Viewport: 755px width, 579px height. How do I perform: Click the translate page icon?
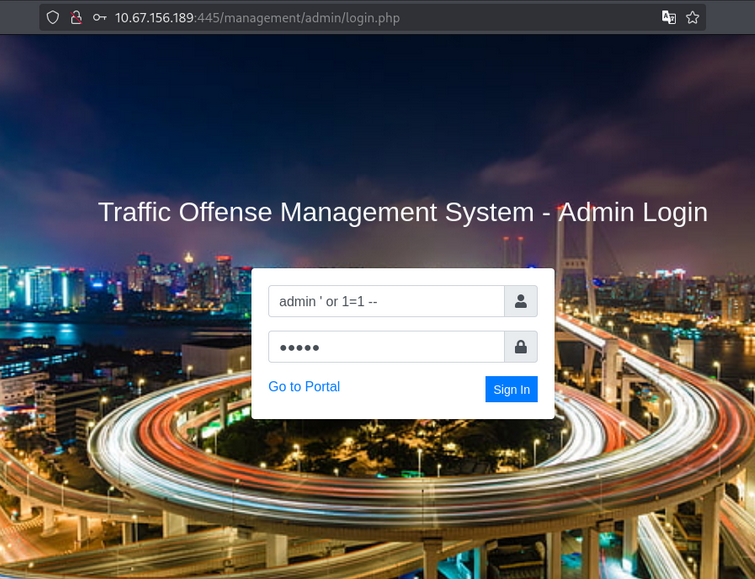[668, 17]
